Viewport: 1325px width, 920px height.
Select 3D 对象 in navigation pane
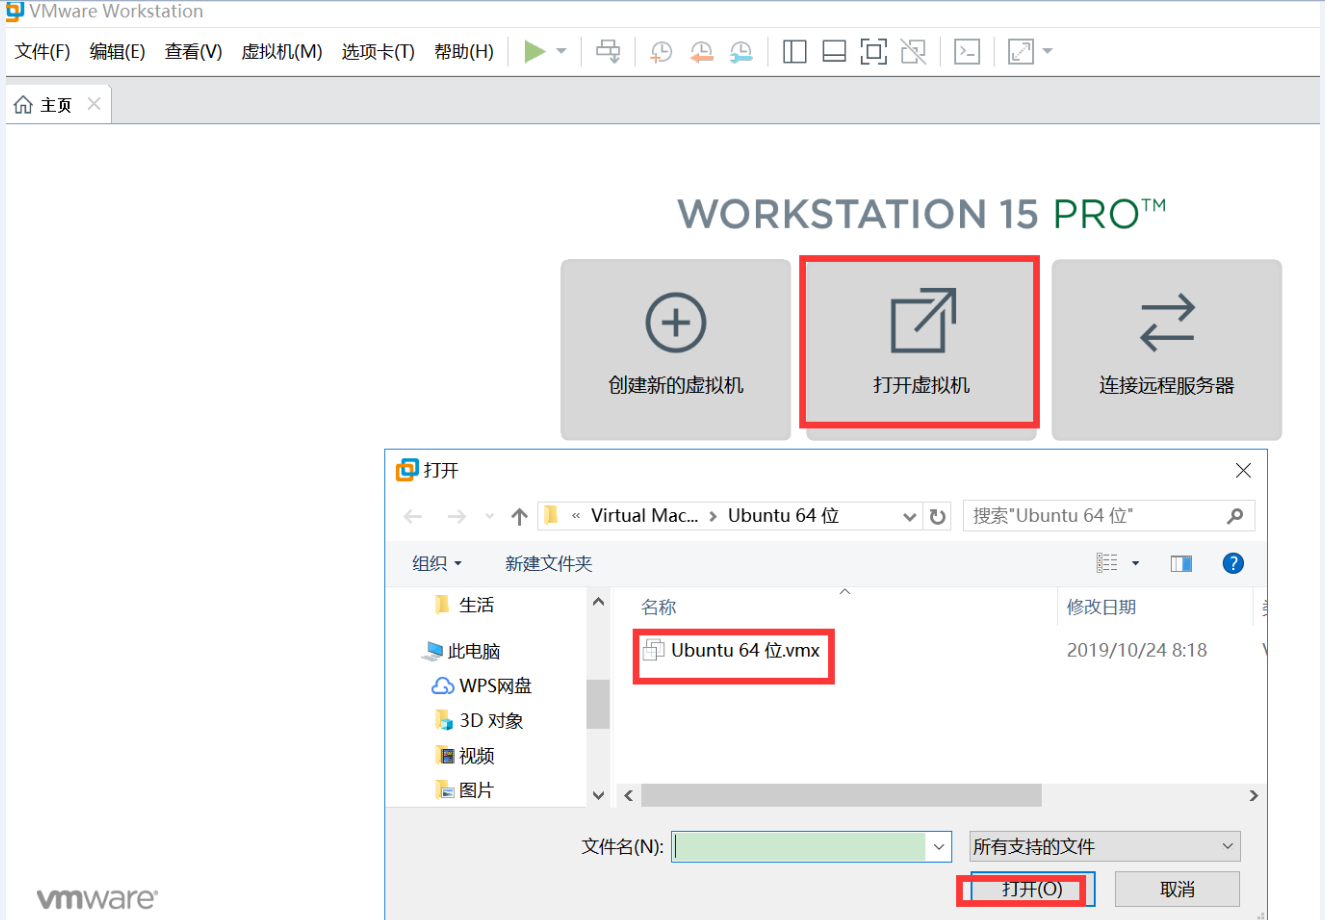coord(480,721)
